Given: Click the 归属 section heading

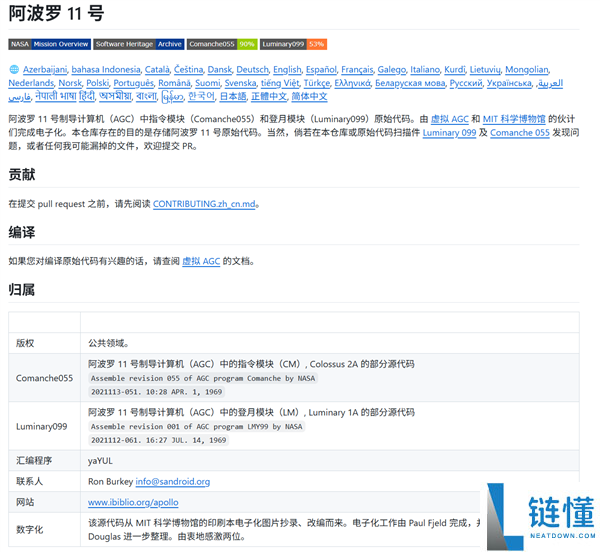Looking at the screenshot, I should coord(22,290).
